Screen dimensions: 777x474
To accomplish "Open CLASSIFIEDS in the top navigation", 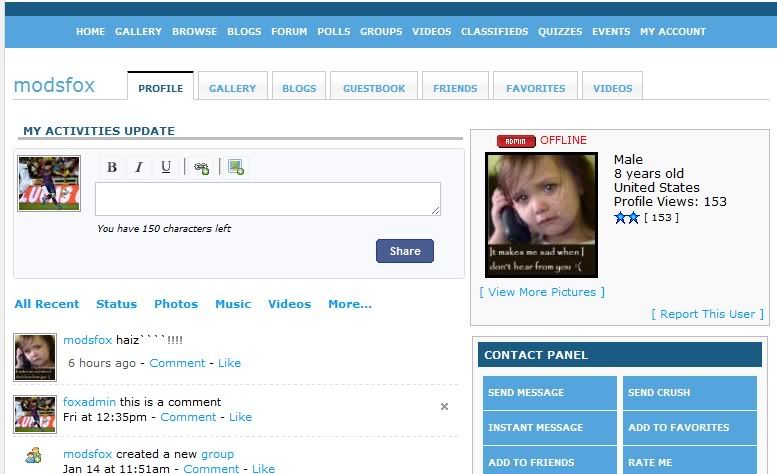I will click(495, 32).
